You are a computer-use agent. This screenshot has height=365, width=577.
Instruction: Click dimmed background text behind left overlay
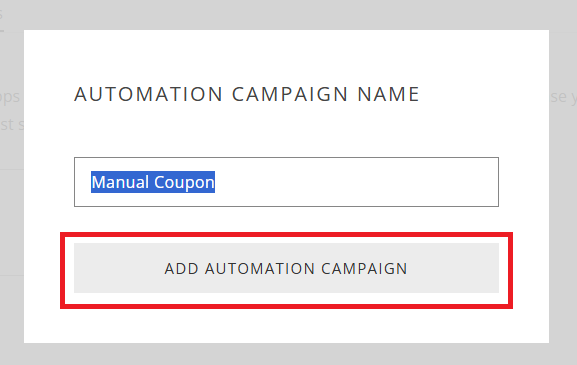point(10,97)
